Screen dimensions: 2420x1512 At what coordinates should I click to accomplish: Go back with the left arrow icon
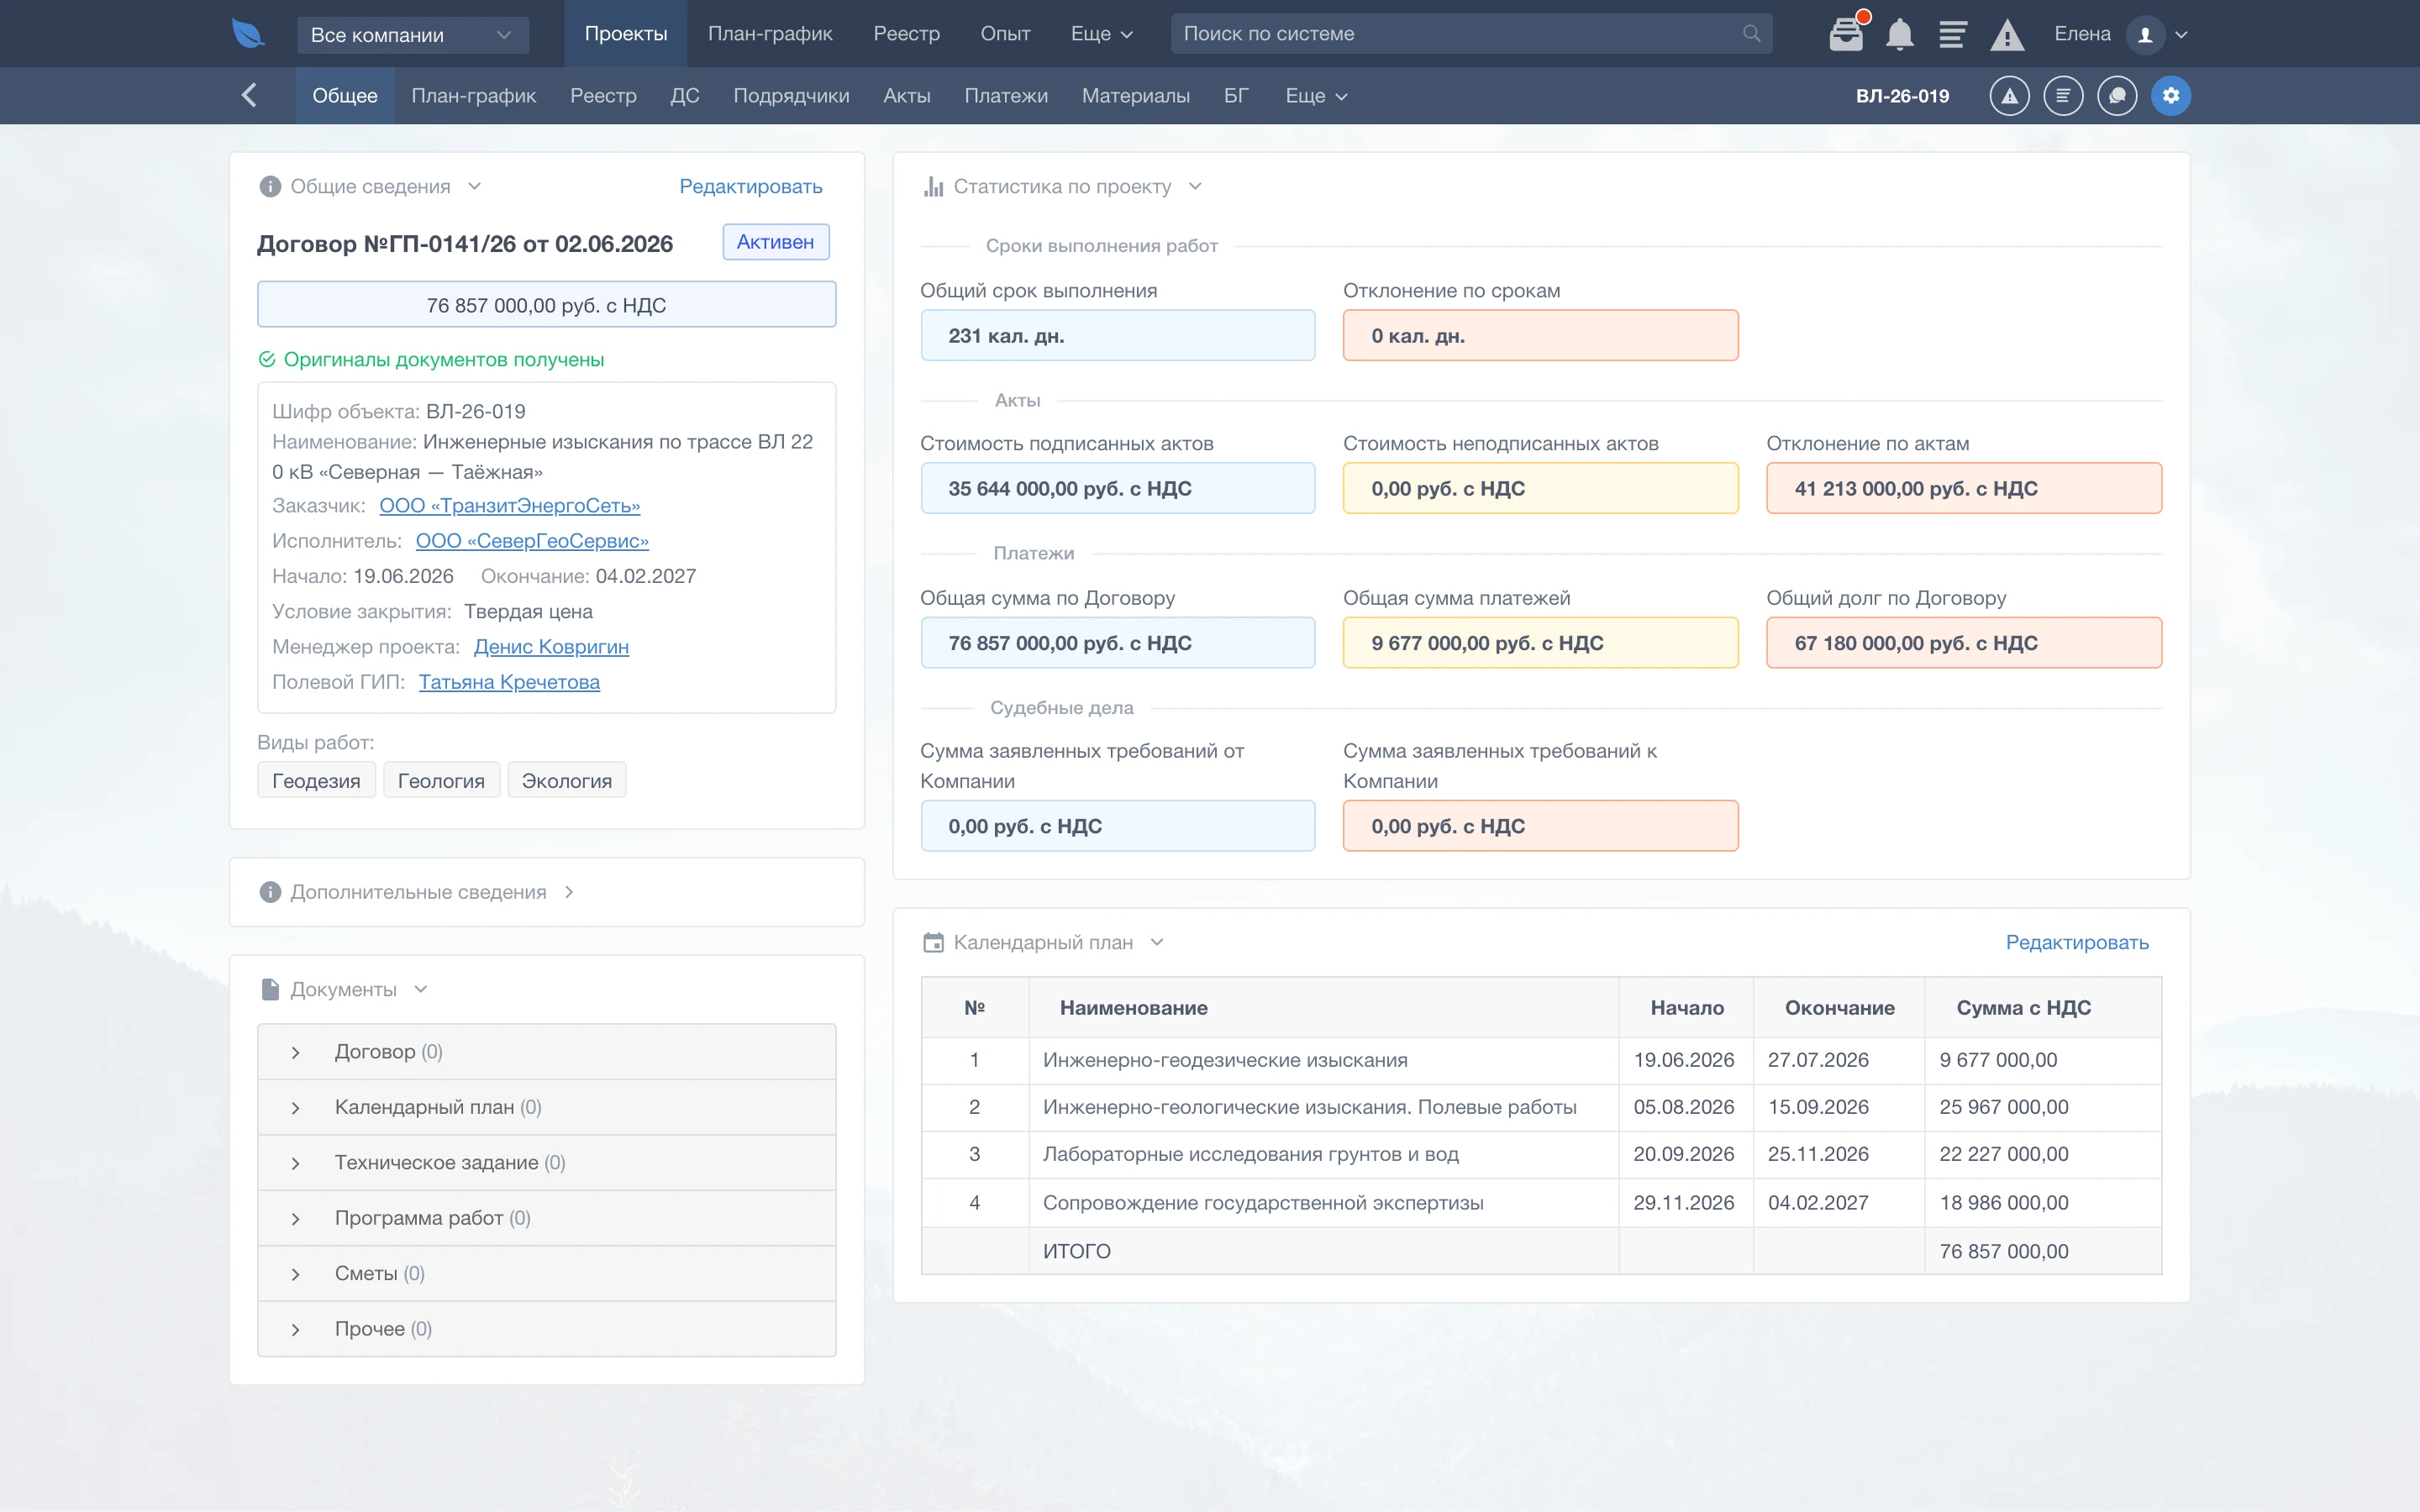[x=249, y=95]
